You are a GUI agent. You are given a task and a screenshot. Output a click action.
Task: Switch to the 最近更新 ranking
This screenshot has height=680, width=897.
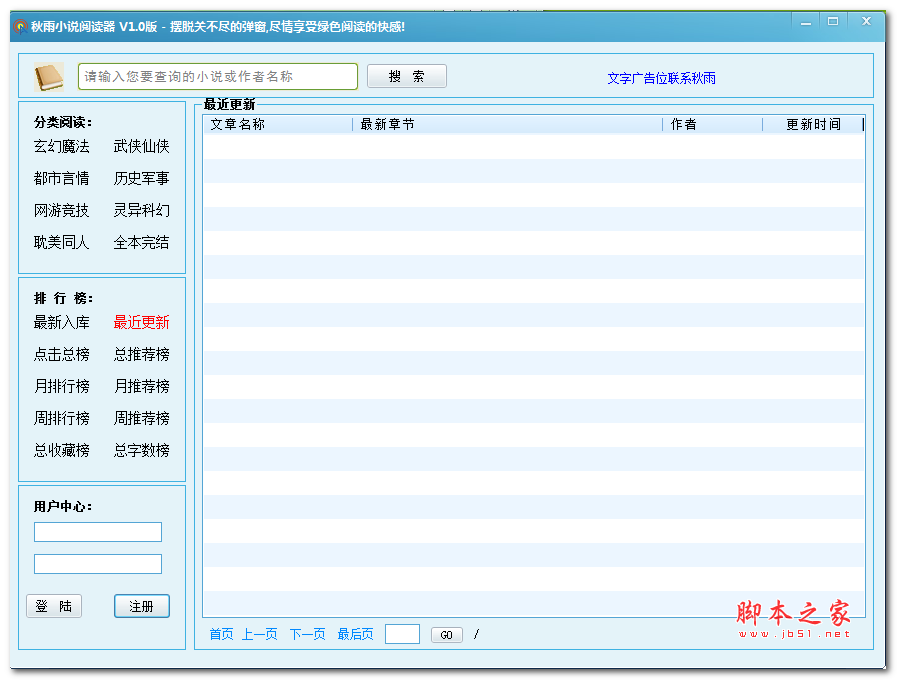click(141, 322)
